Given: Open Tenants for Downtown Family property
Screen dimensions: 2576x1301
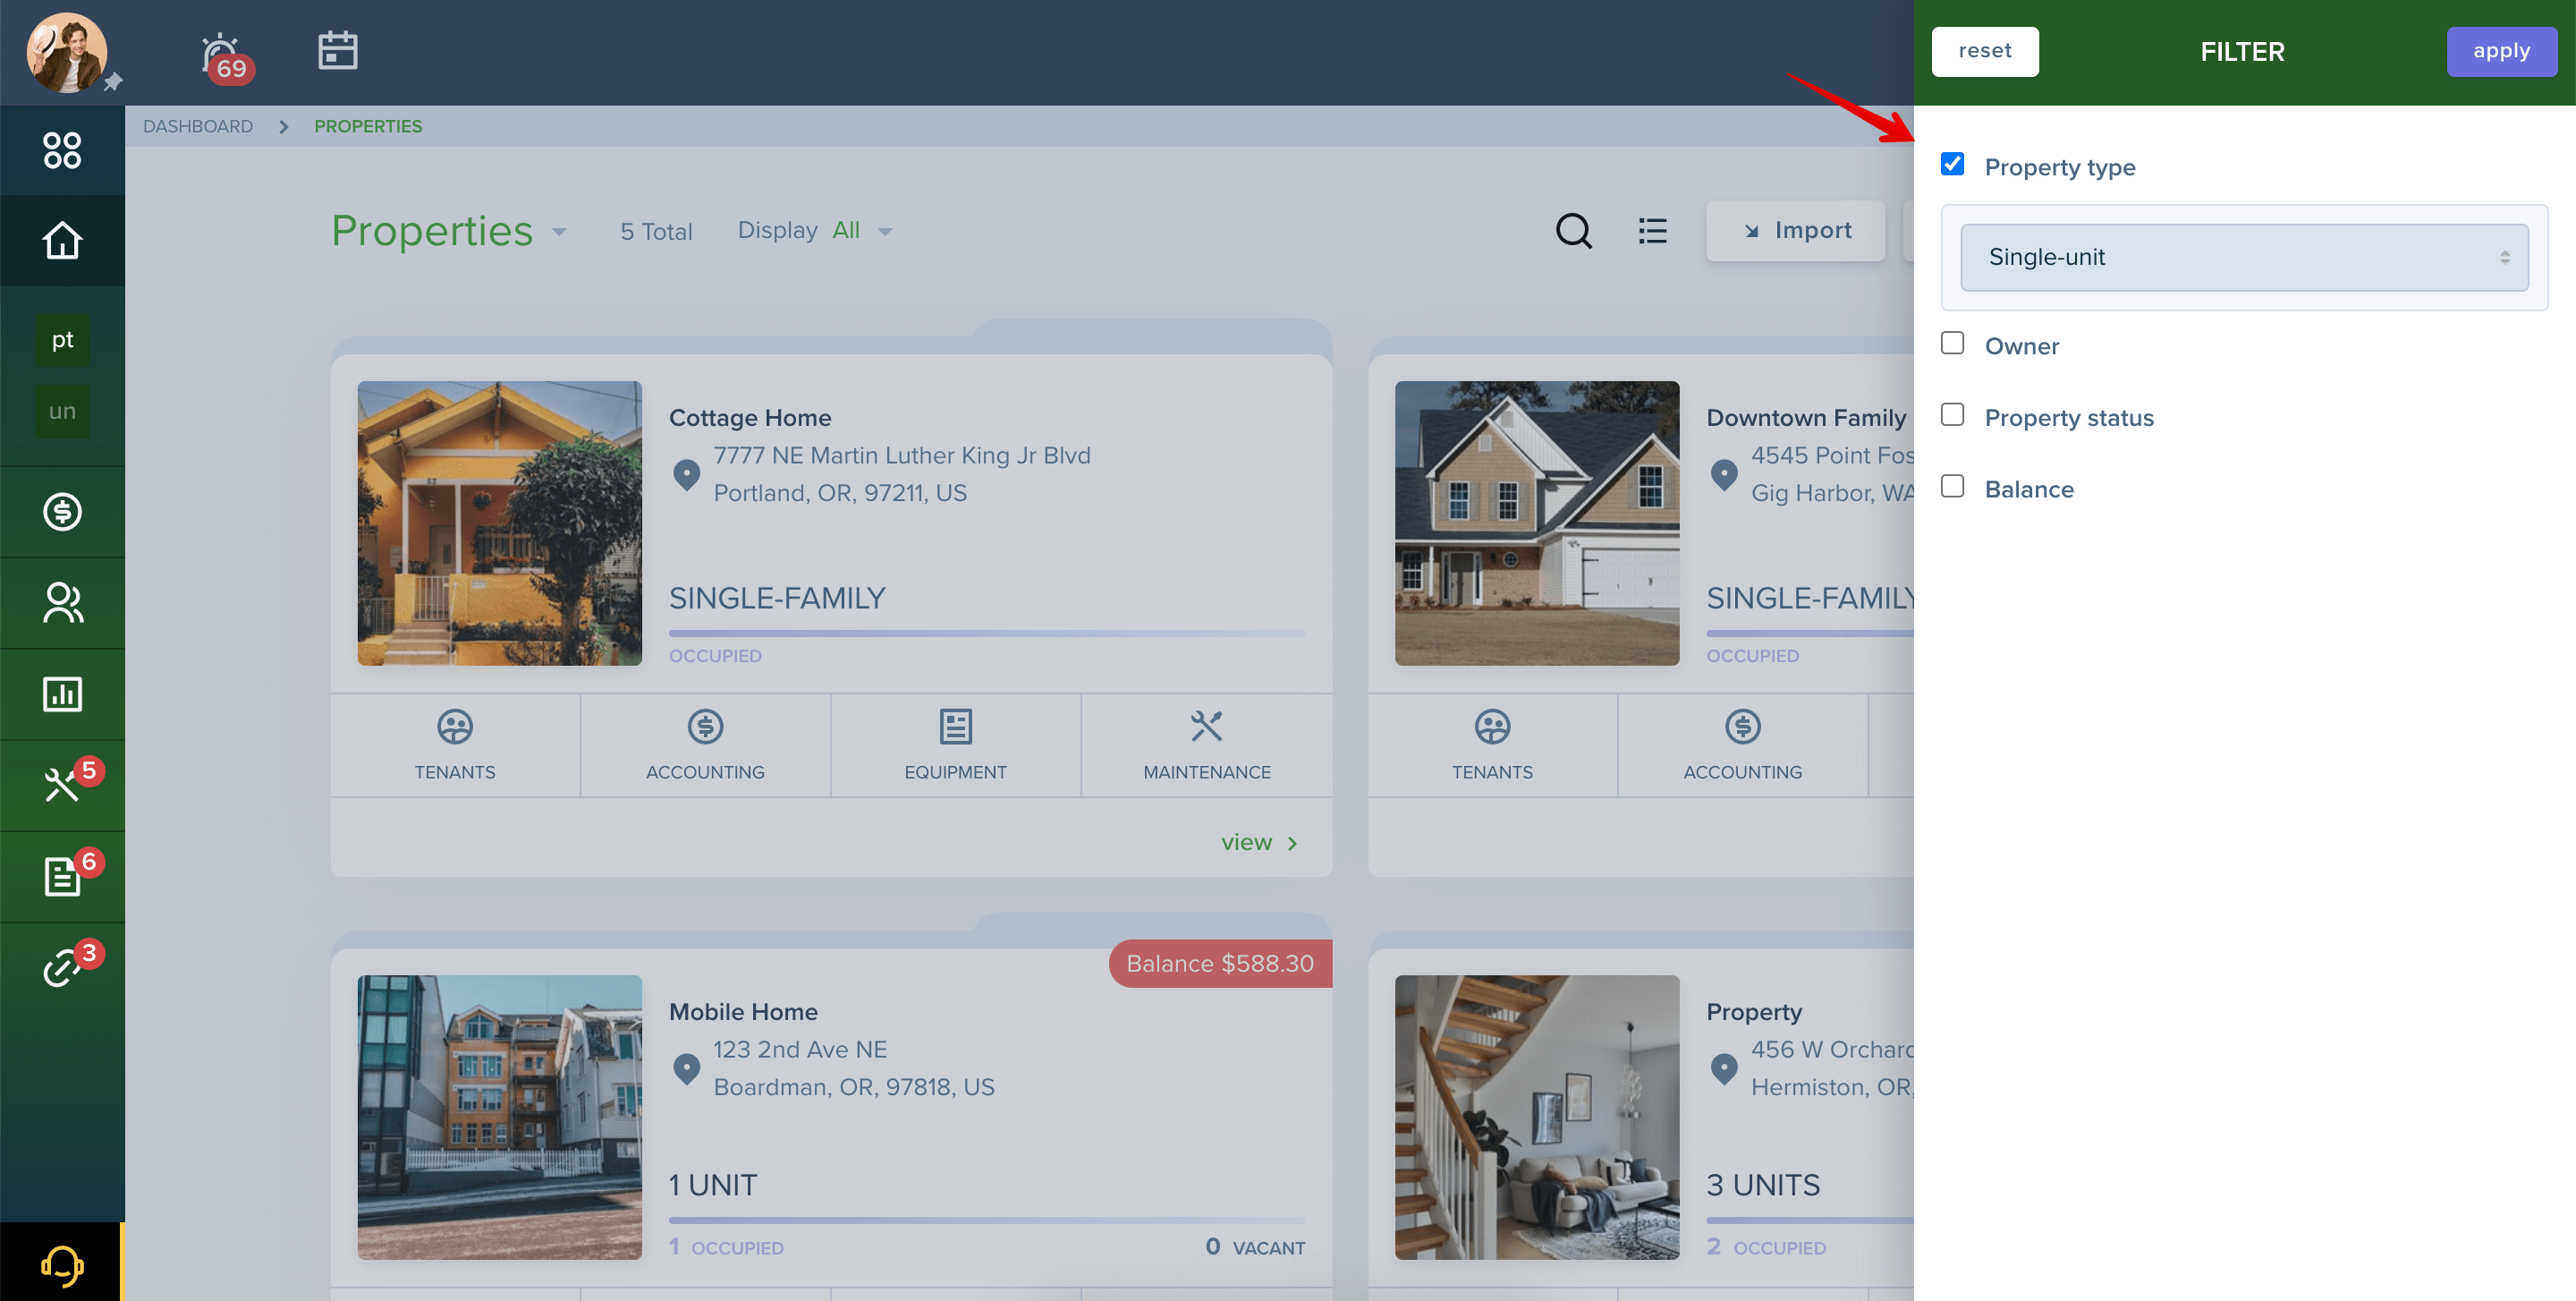Looking at the screenshot, I should coord(1492,745).
